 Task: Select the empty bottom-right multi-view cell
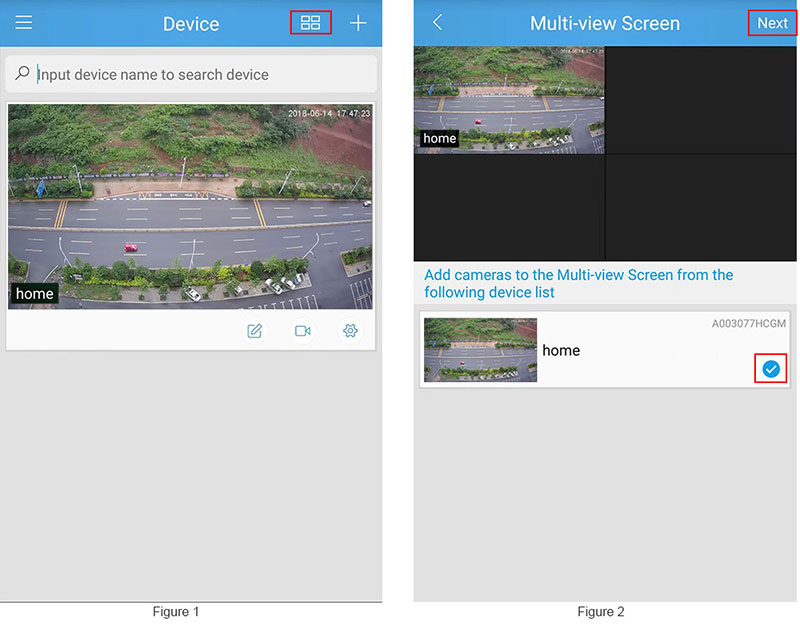point(701,208)
